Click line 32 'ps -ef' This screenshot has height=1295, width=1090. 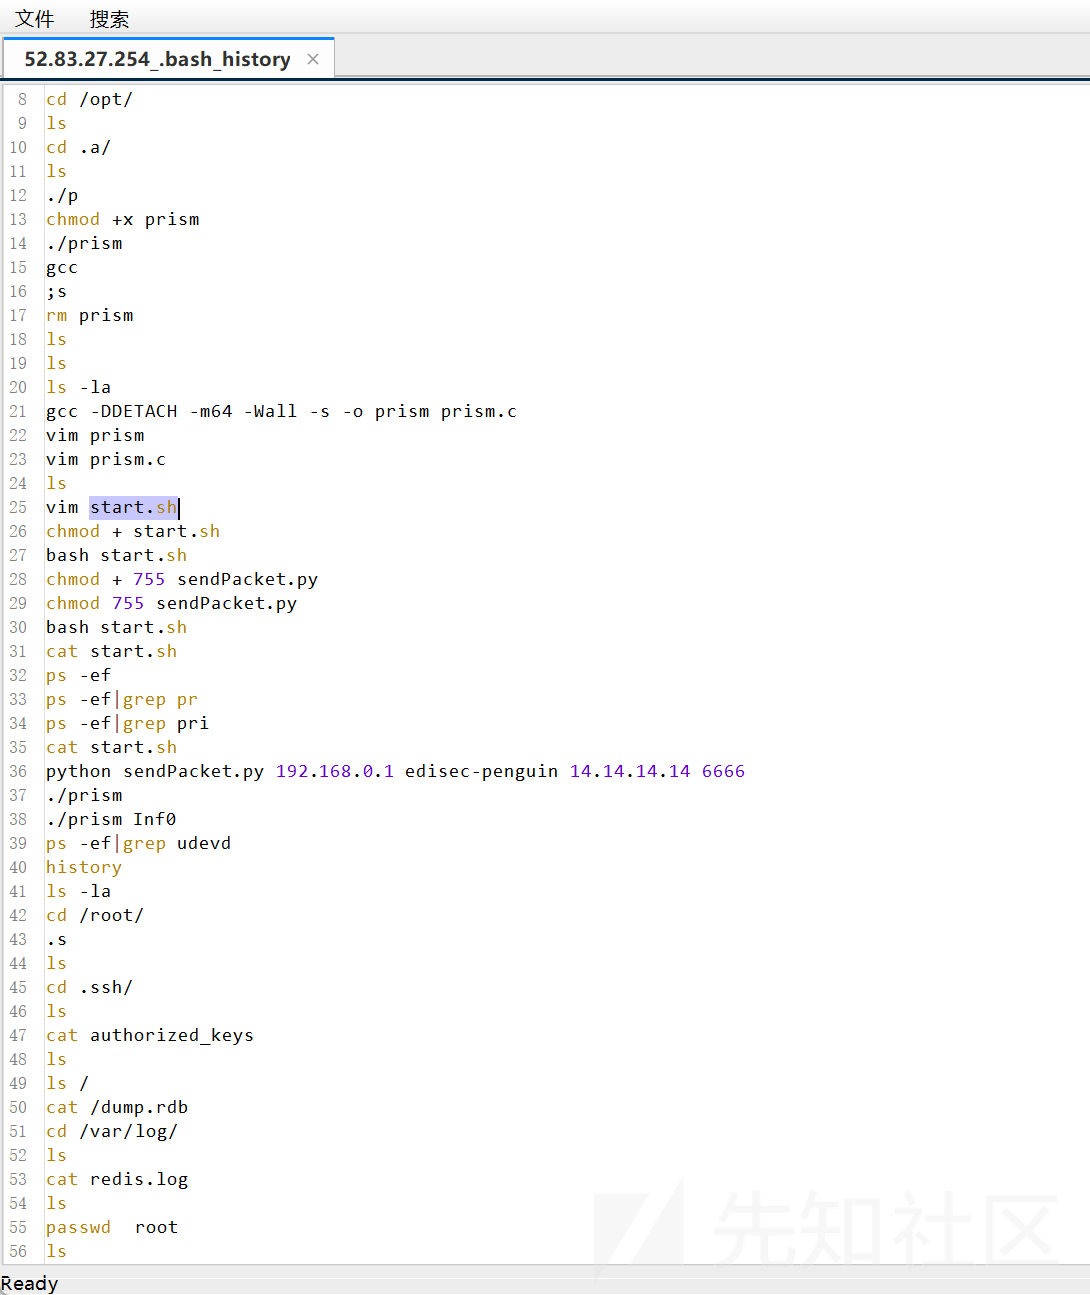pyautogui.click(x=78, y=675)
